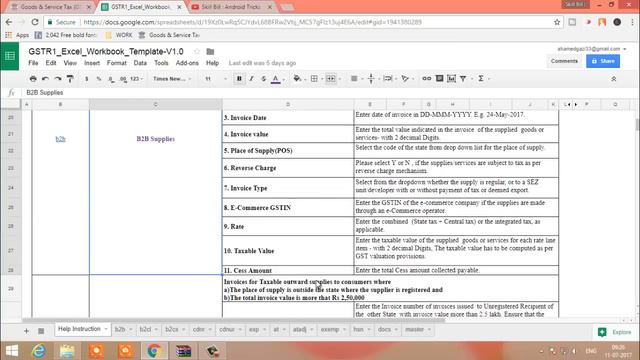Open the more number formats dropdown (123)
The width and height of the screenshot is (640, 360).
click(136, 79)
